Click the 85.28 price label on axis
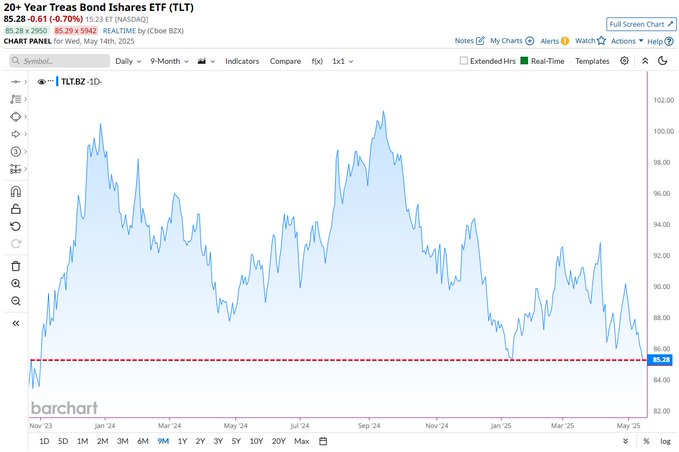Image resolution: width=679 pixels, height=452 pixels. point(661,360)
